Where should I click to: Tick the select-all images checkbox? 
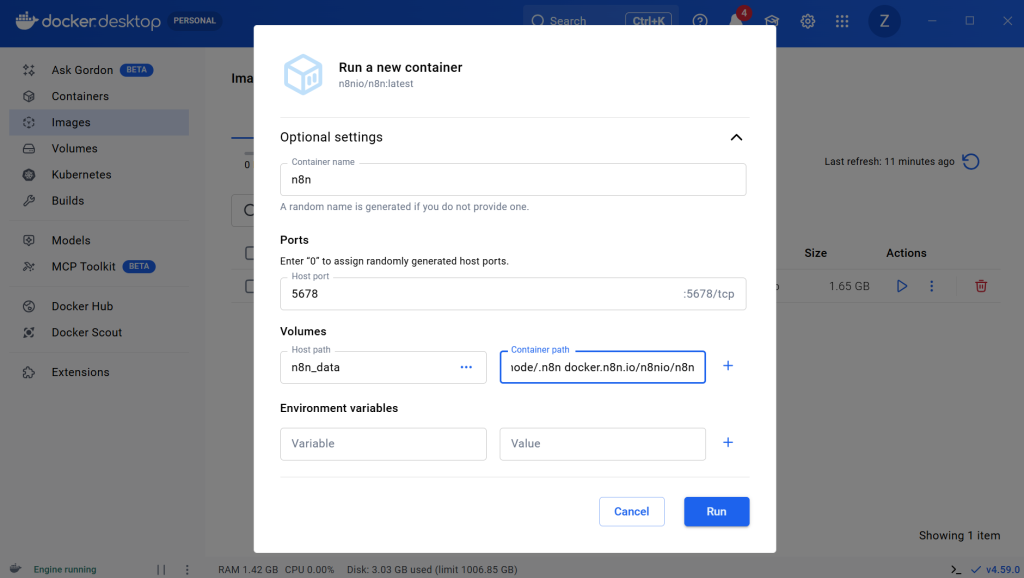click(x=250, y=253)
